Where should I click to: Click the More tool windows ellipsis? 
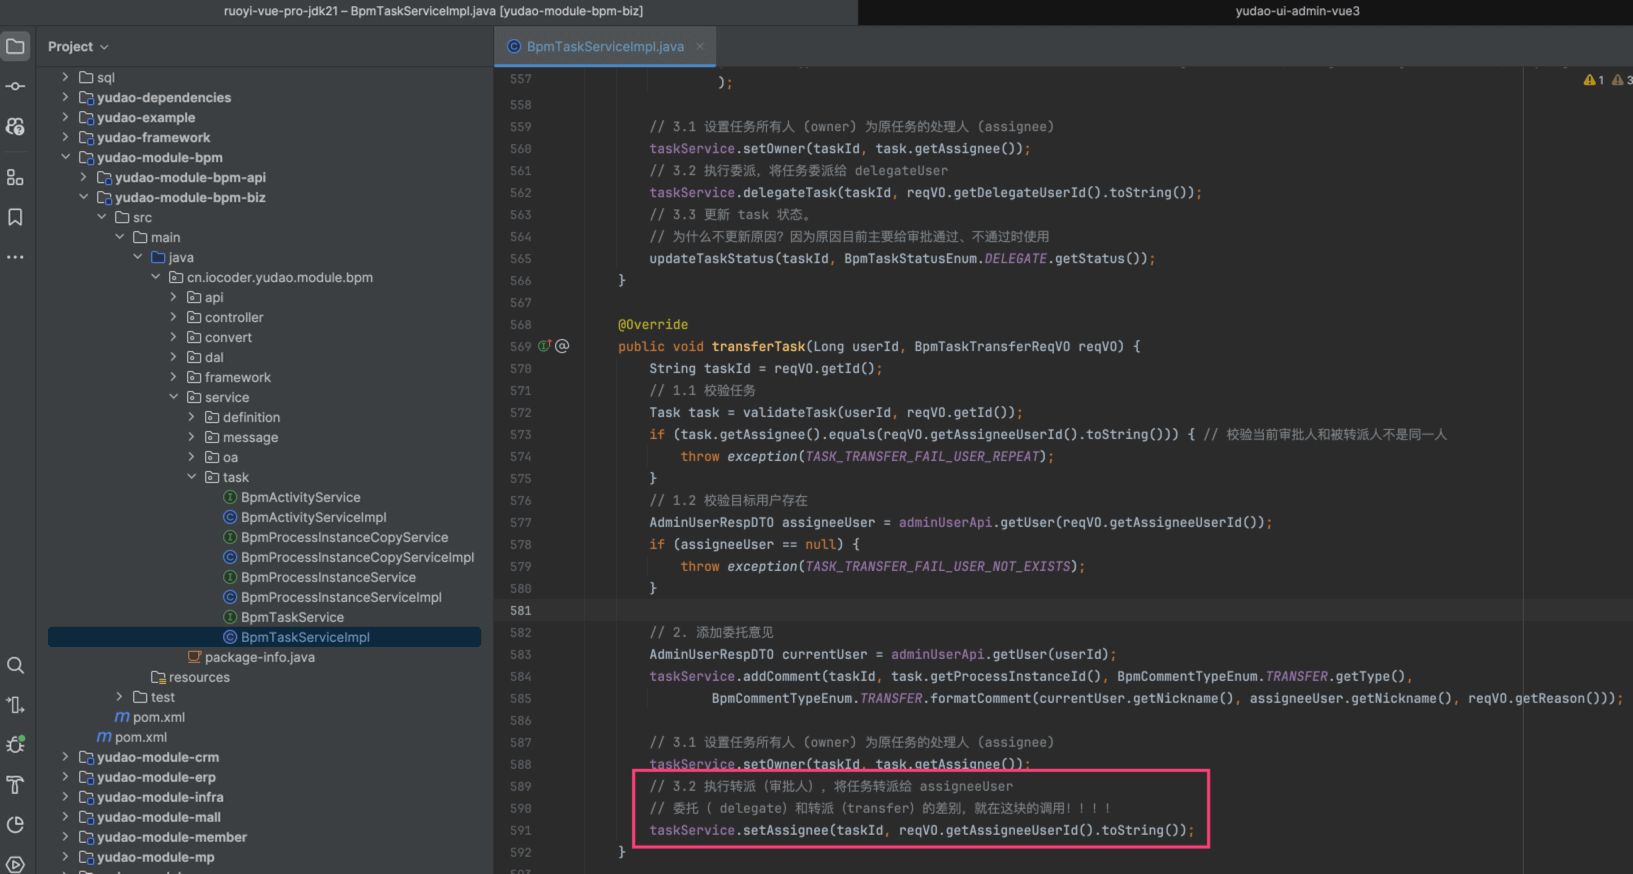[x=16, y=257]
